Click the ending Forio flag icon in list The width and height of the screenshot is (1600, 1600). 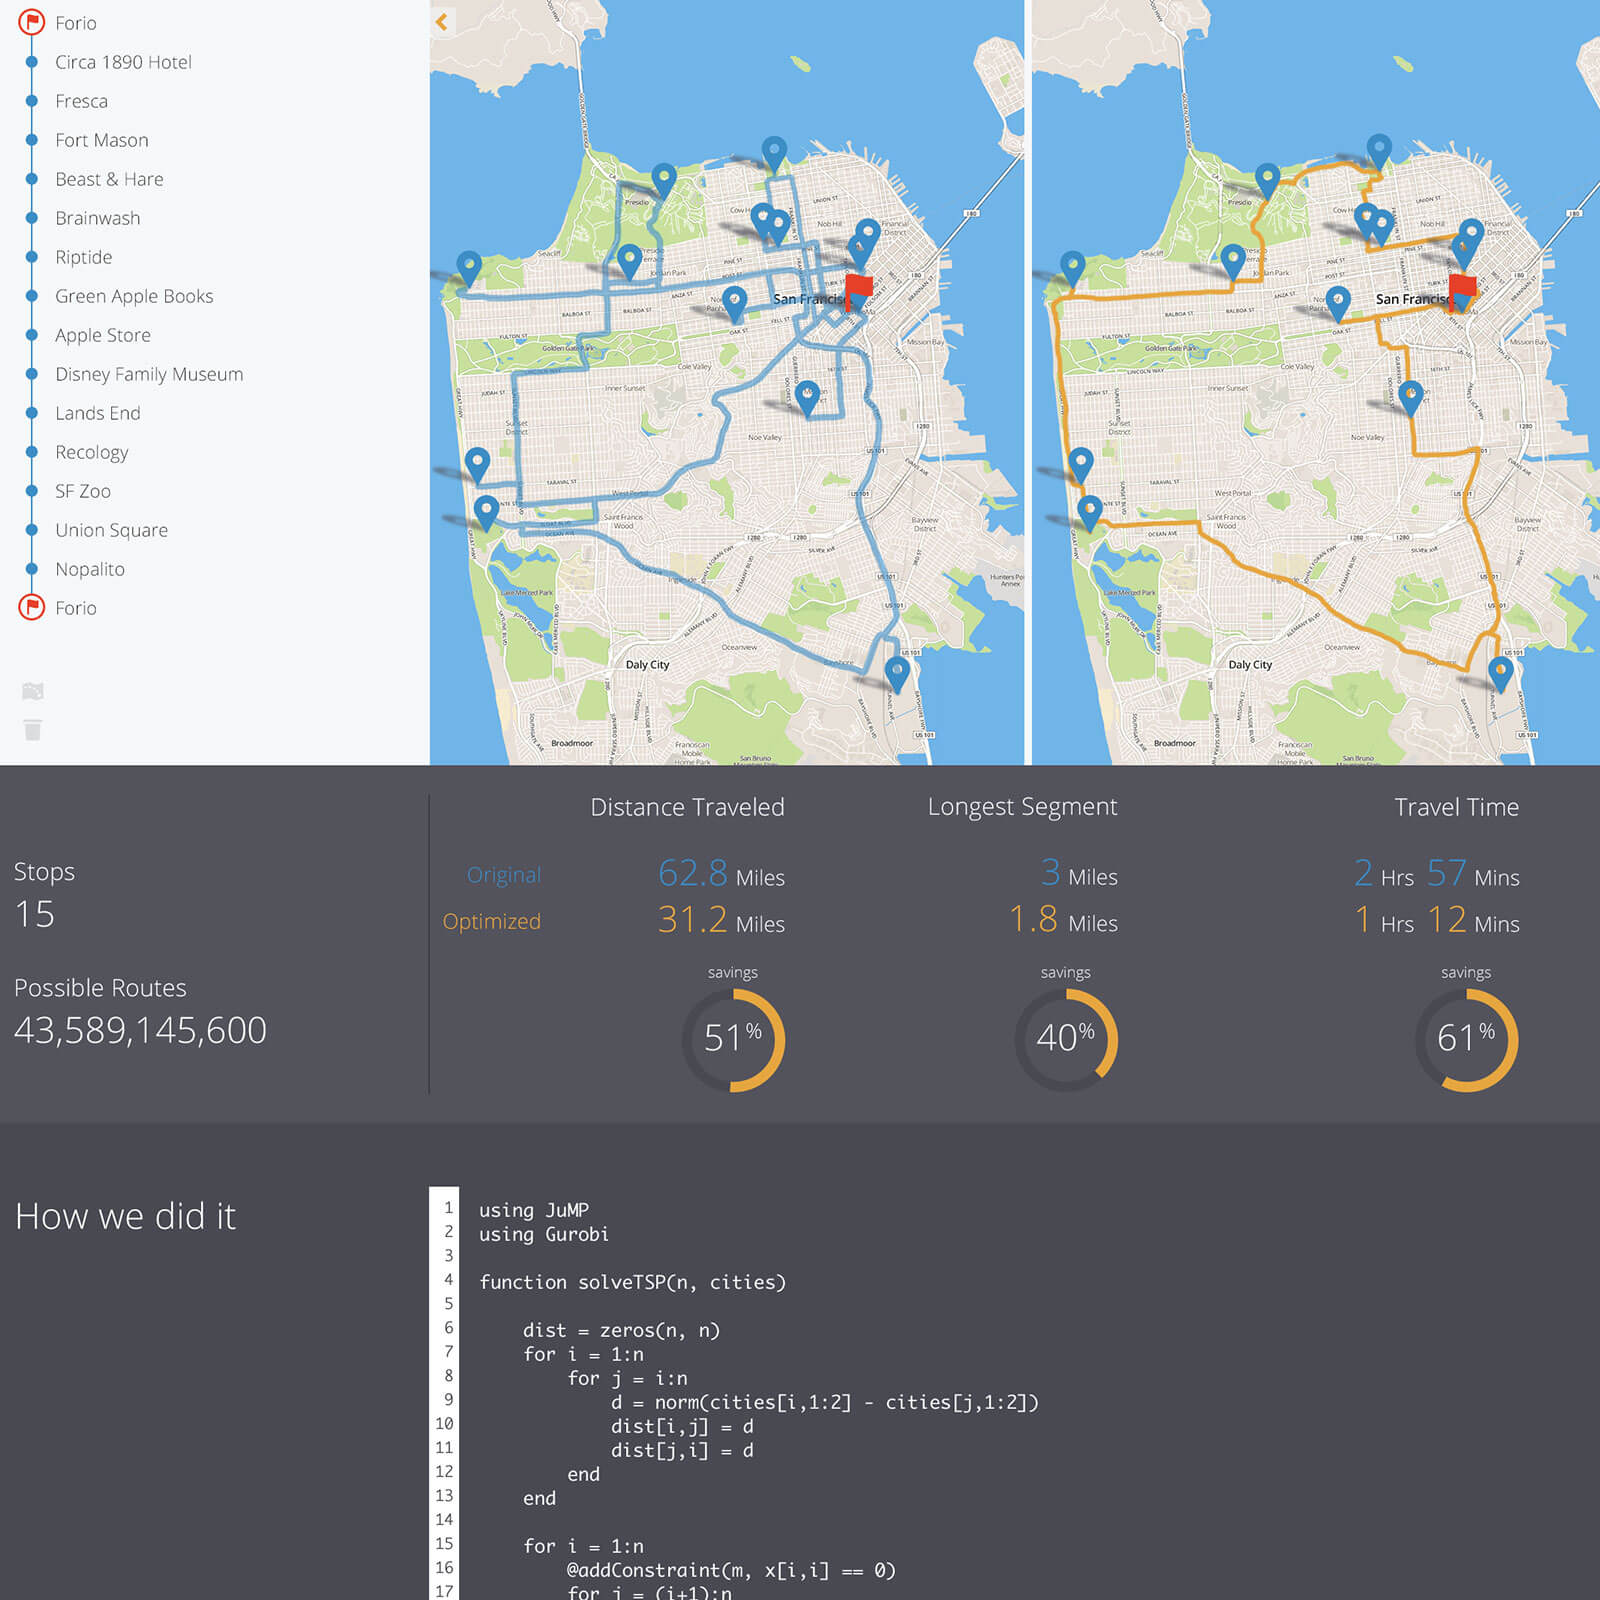pos(32,607)
